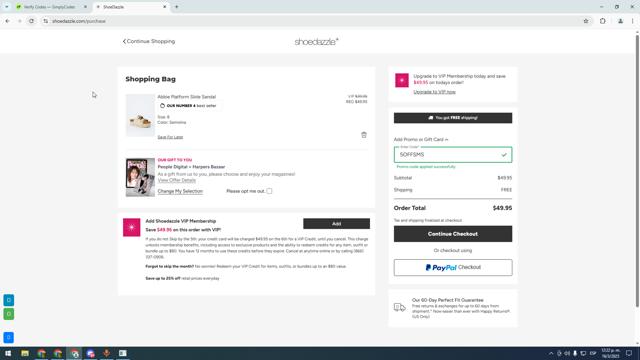This screenshot has height=360, width=640.
Task: Open the microphone recorder app on the taskbar
Action: 107,353
